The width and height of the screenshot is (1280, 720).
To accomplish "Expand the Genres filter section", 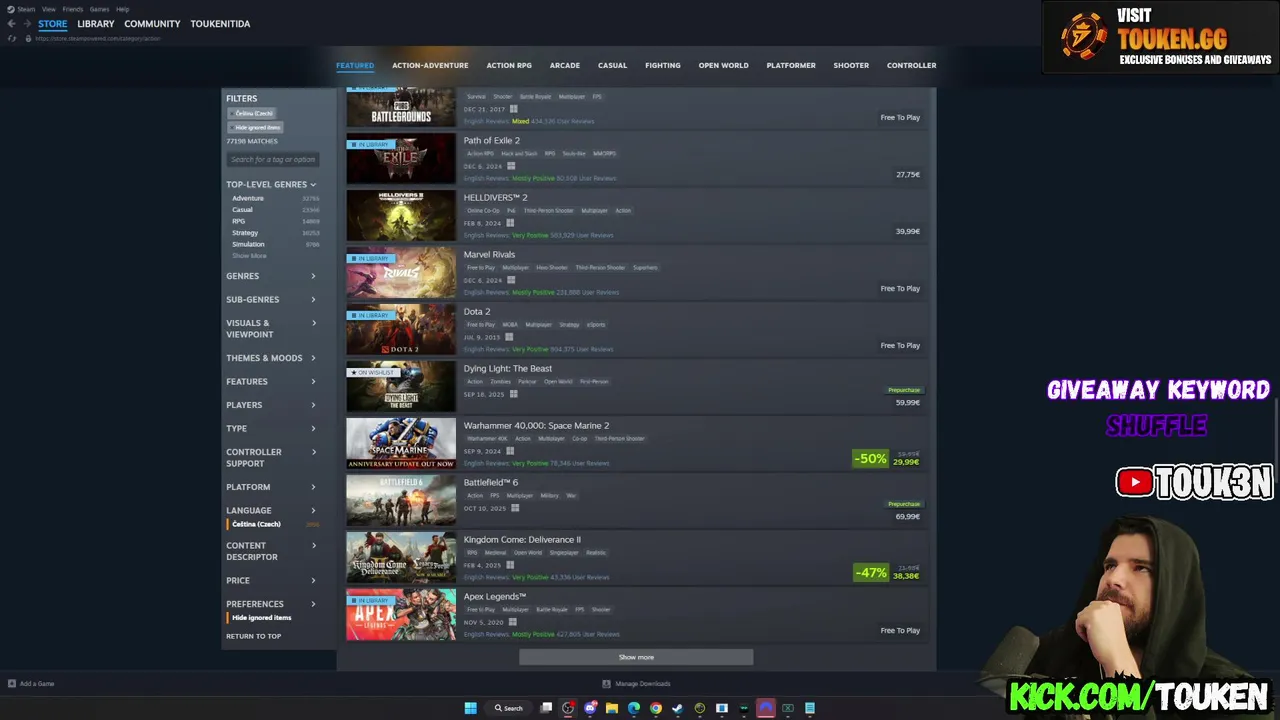I will click(x=271, y=276).
